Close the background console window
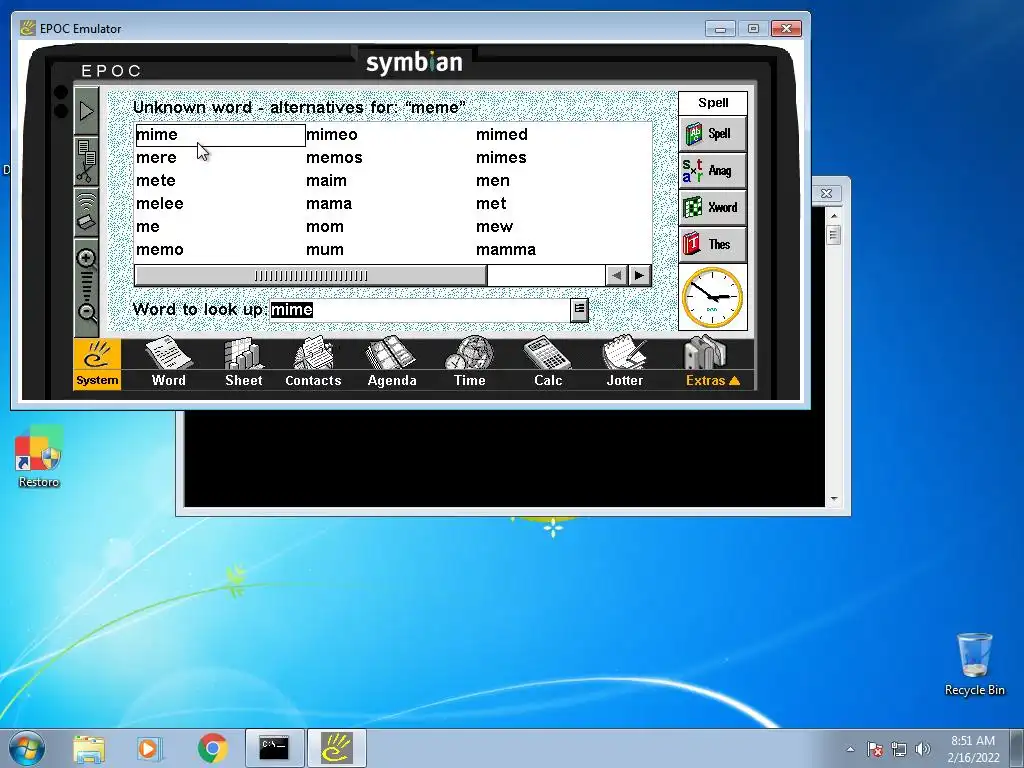Viewport: 1024px width, 768px height. 827,193
